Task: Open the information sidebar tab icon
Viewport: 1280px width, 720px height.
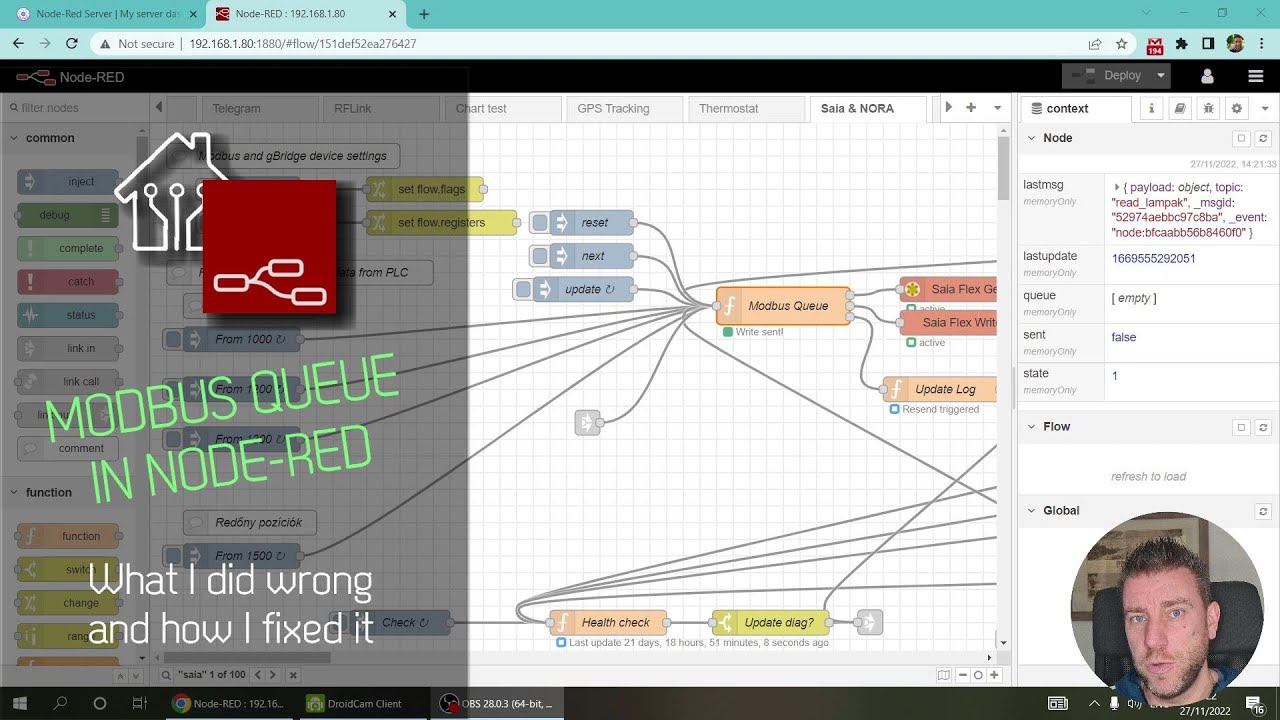Action: pyautogui.click(x=1151, y=108)
